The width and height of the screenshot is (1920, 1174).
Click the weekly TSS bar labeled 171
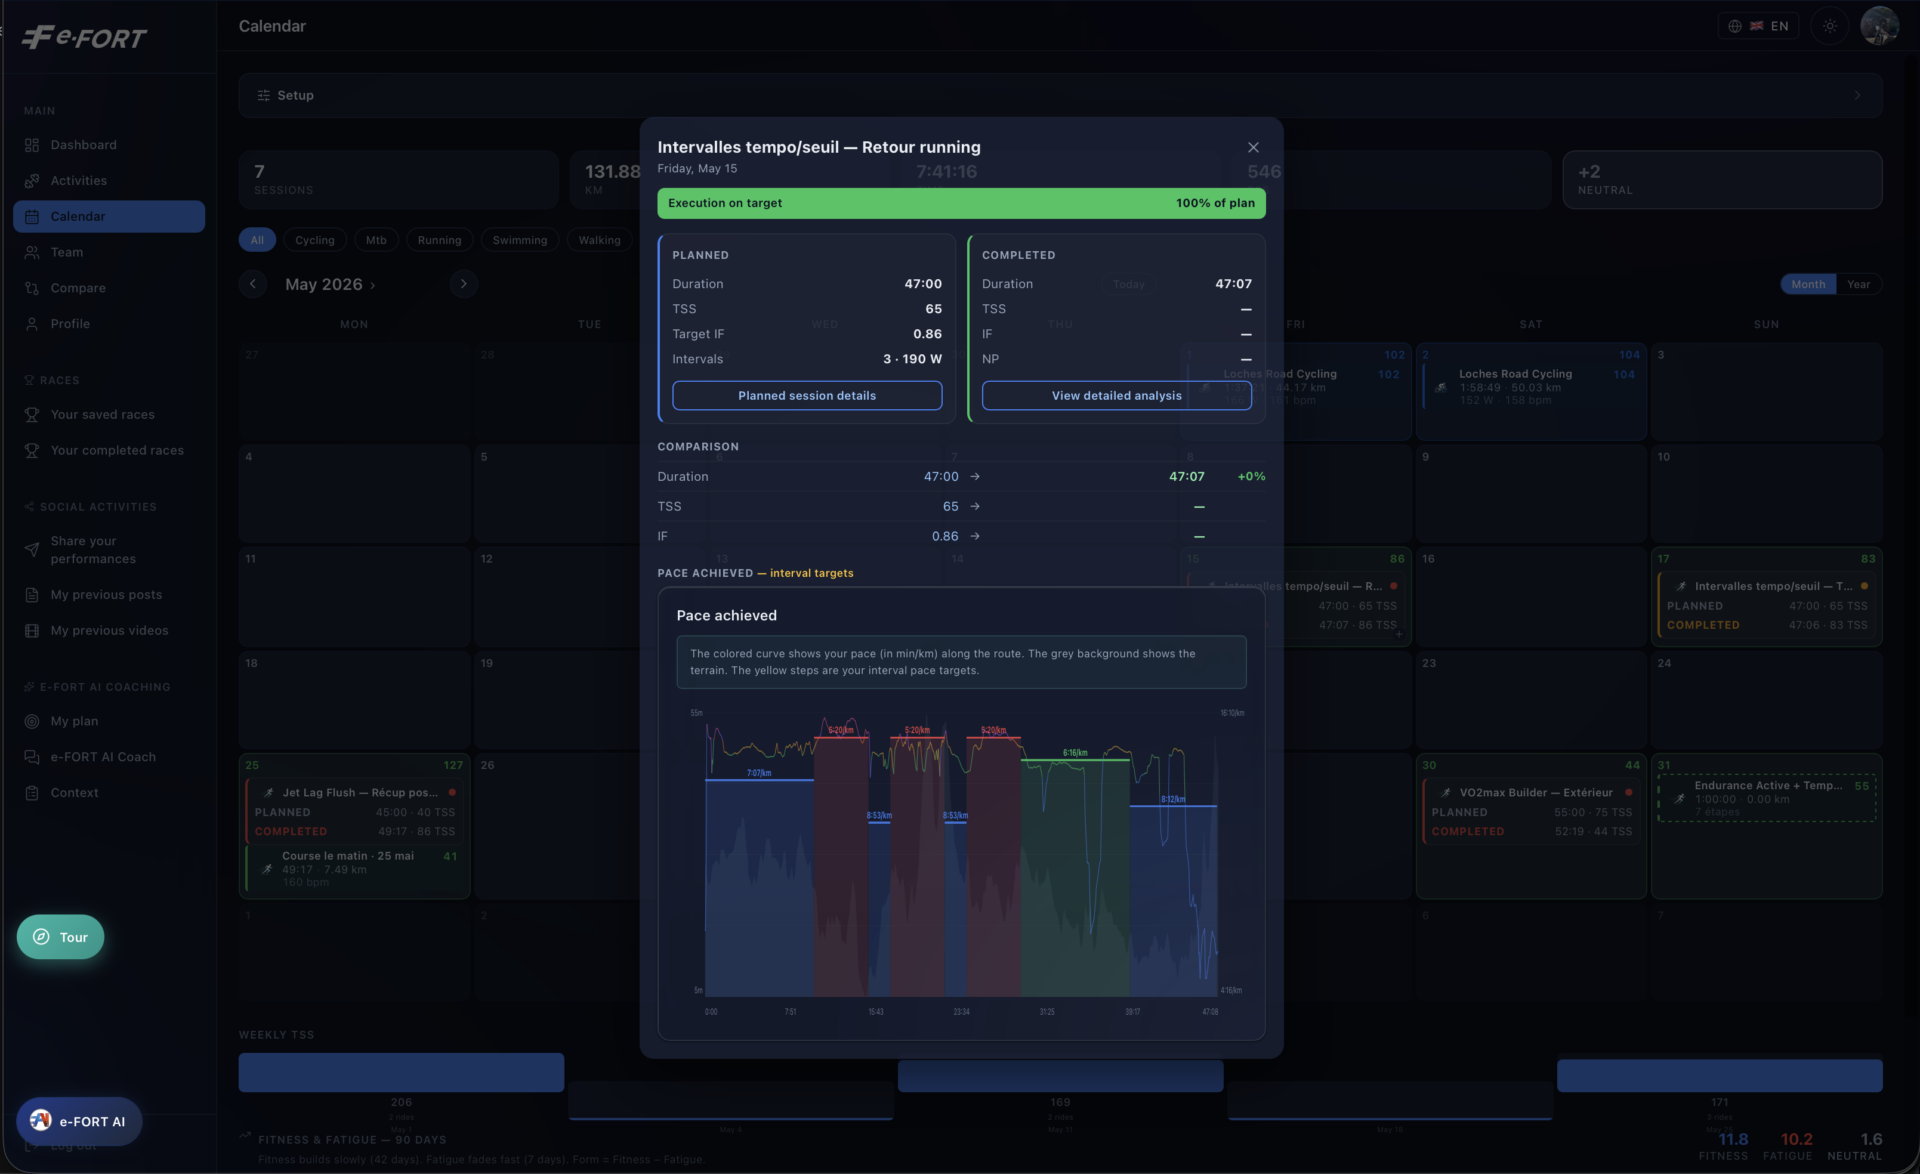point(1719,1075)
